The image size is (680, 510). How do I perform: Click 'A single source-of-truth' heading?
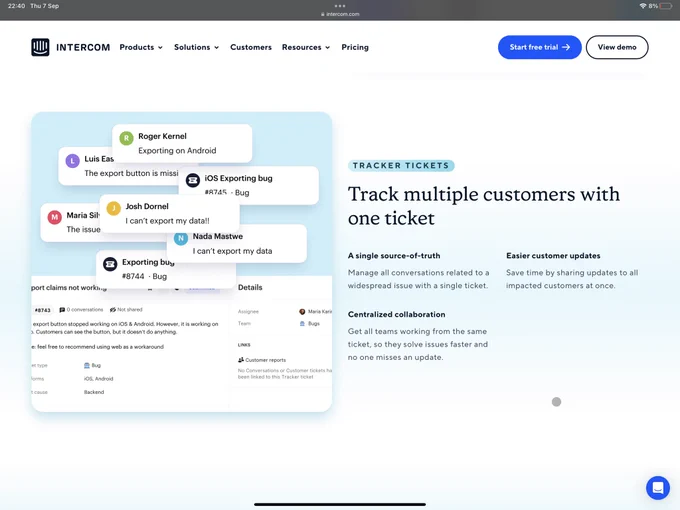(394, 256)
